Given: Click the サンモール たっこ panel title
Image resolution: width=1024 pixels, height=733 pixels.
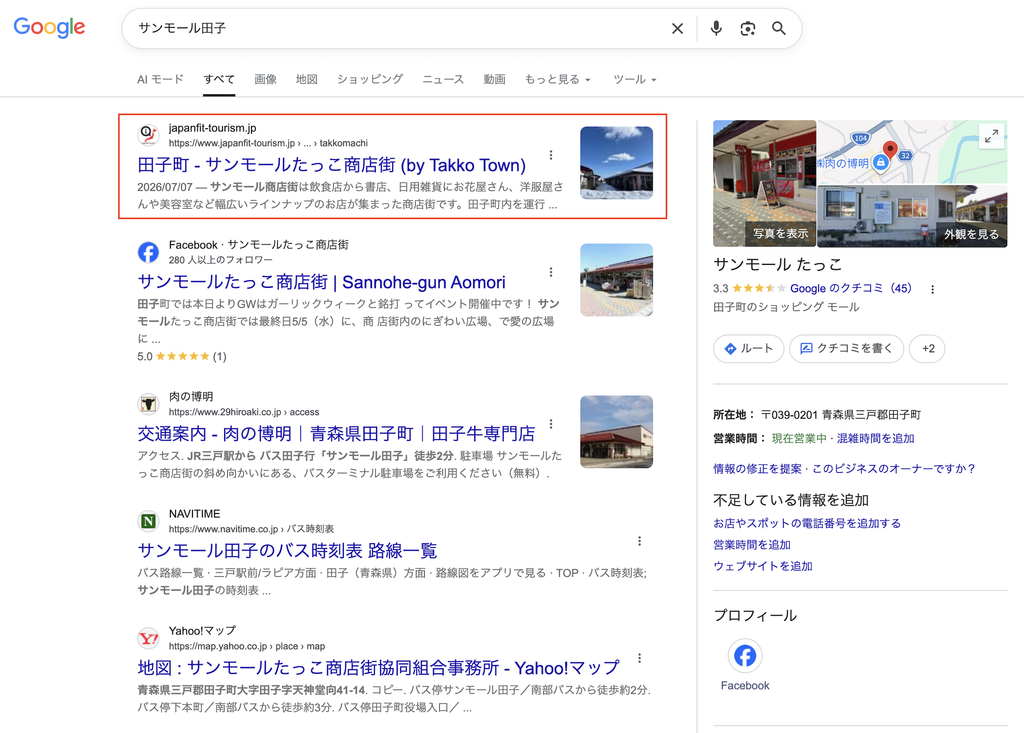Looking at the screenshot, I should [778, 265].
